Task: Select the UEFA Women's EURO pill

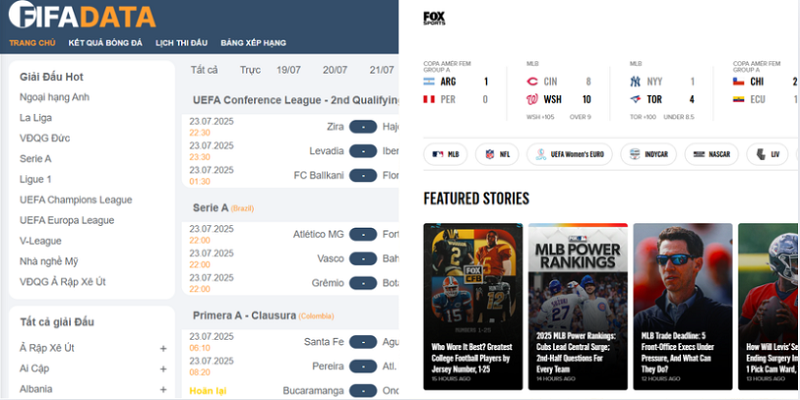Action: 569,154
